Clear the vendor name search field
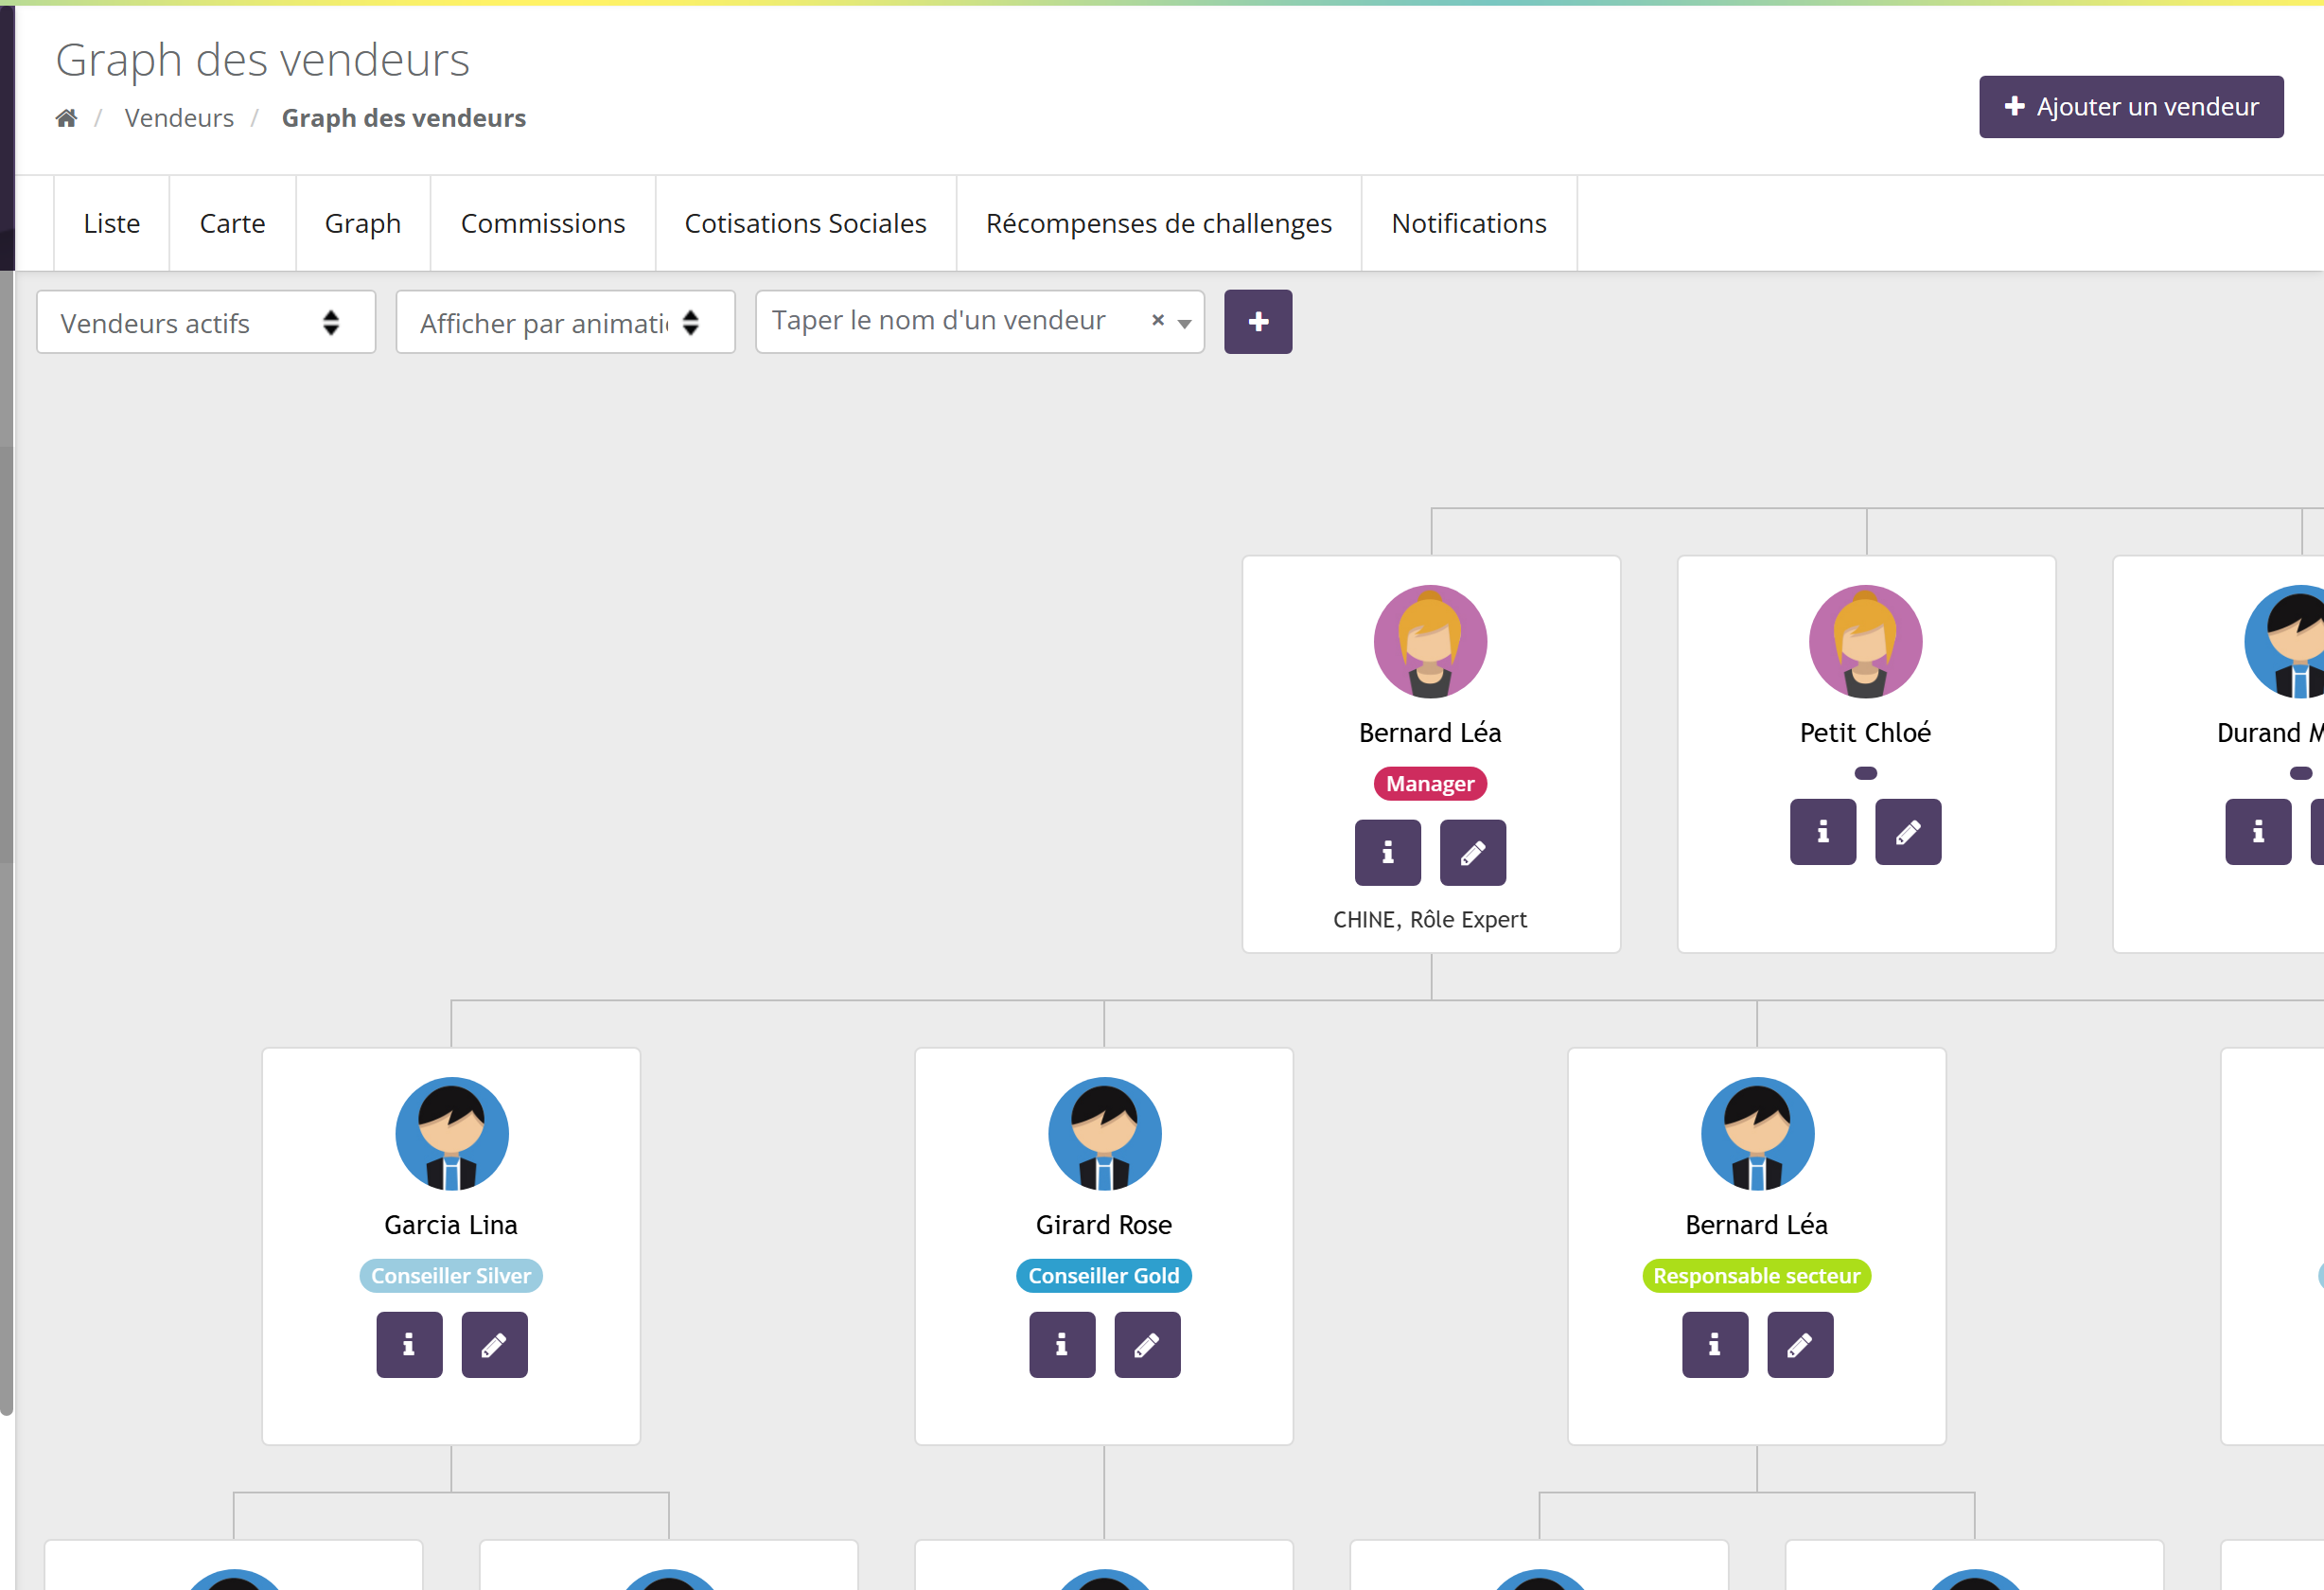 pyautogui.click(x=1157, y=320)
